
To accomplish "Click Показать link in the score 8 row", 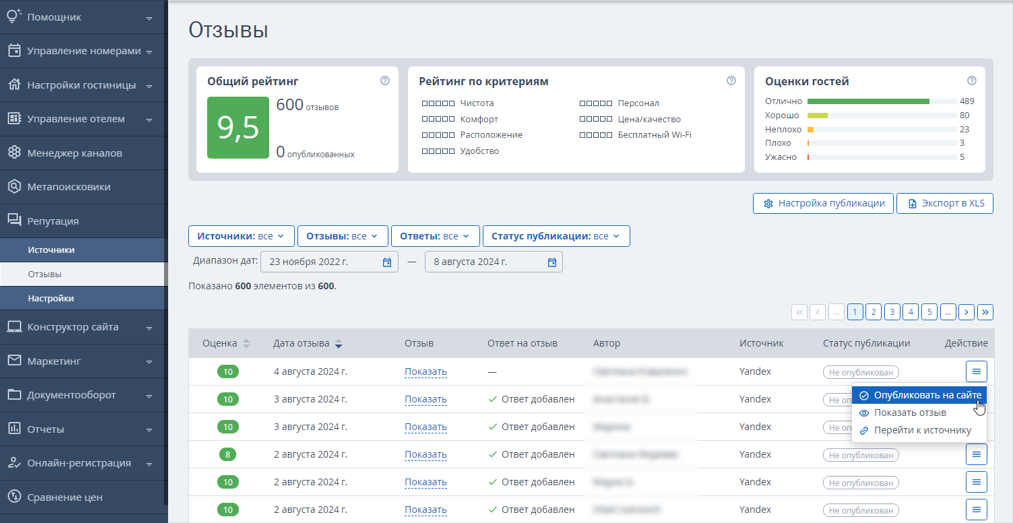I will click(x=426, y=455).
